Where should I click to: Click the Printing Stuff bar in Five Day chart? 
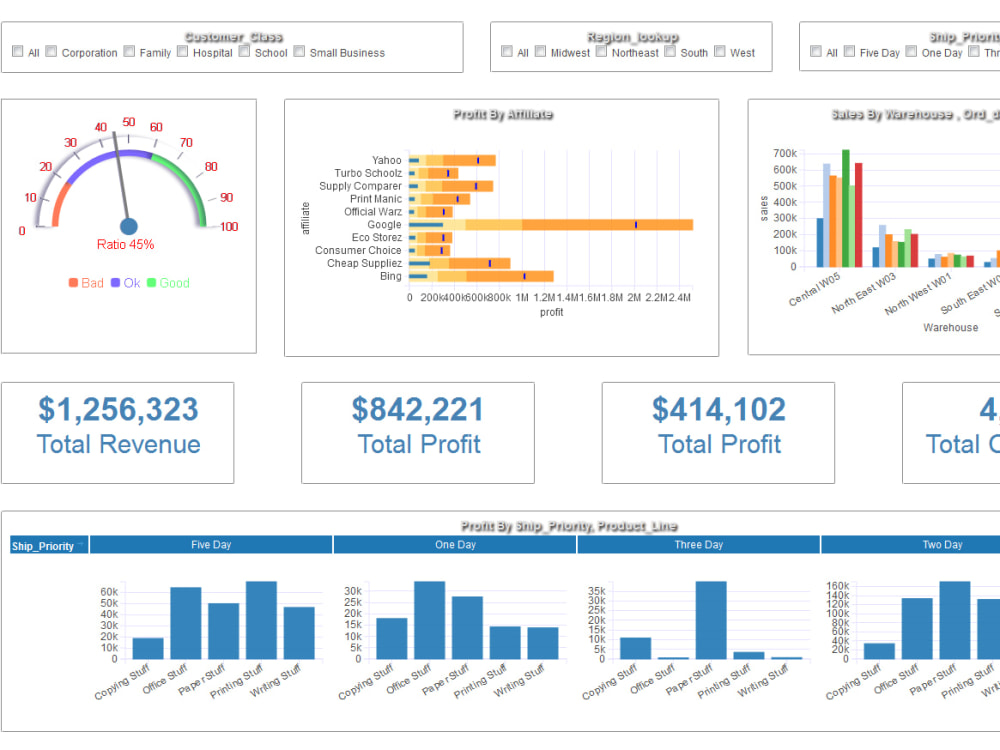tap(261, 620)
